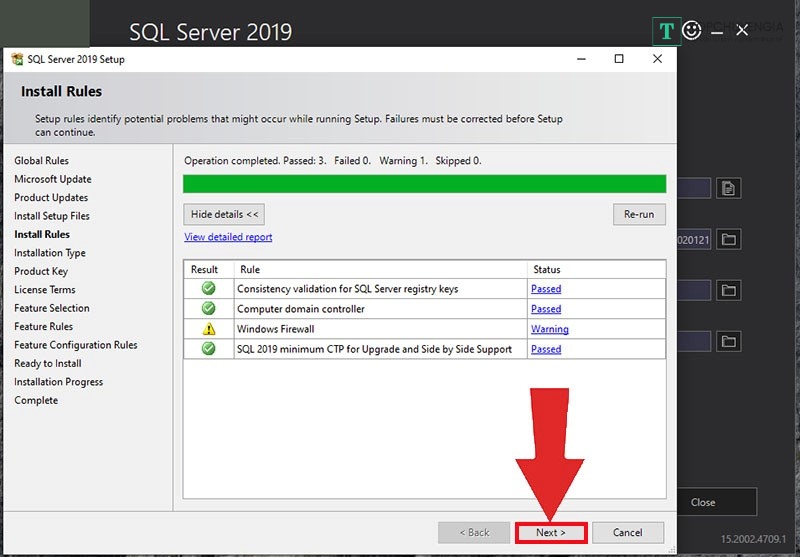Click green check icon for SQL 2019 minimum CTP

208,349
